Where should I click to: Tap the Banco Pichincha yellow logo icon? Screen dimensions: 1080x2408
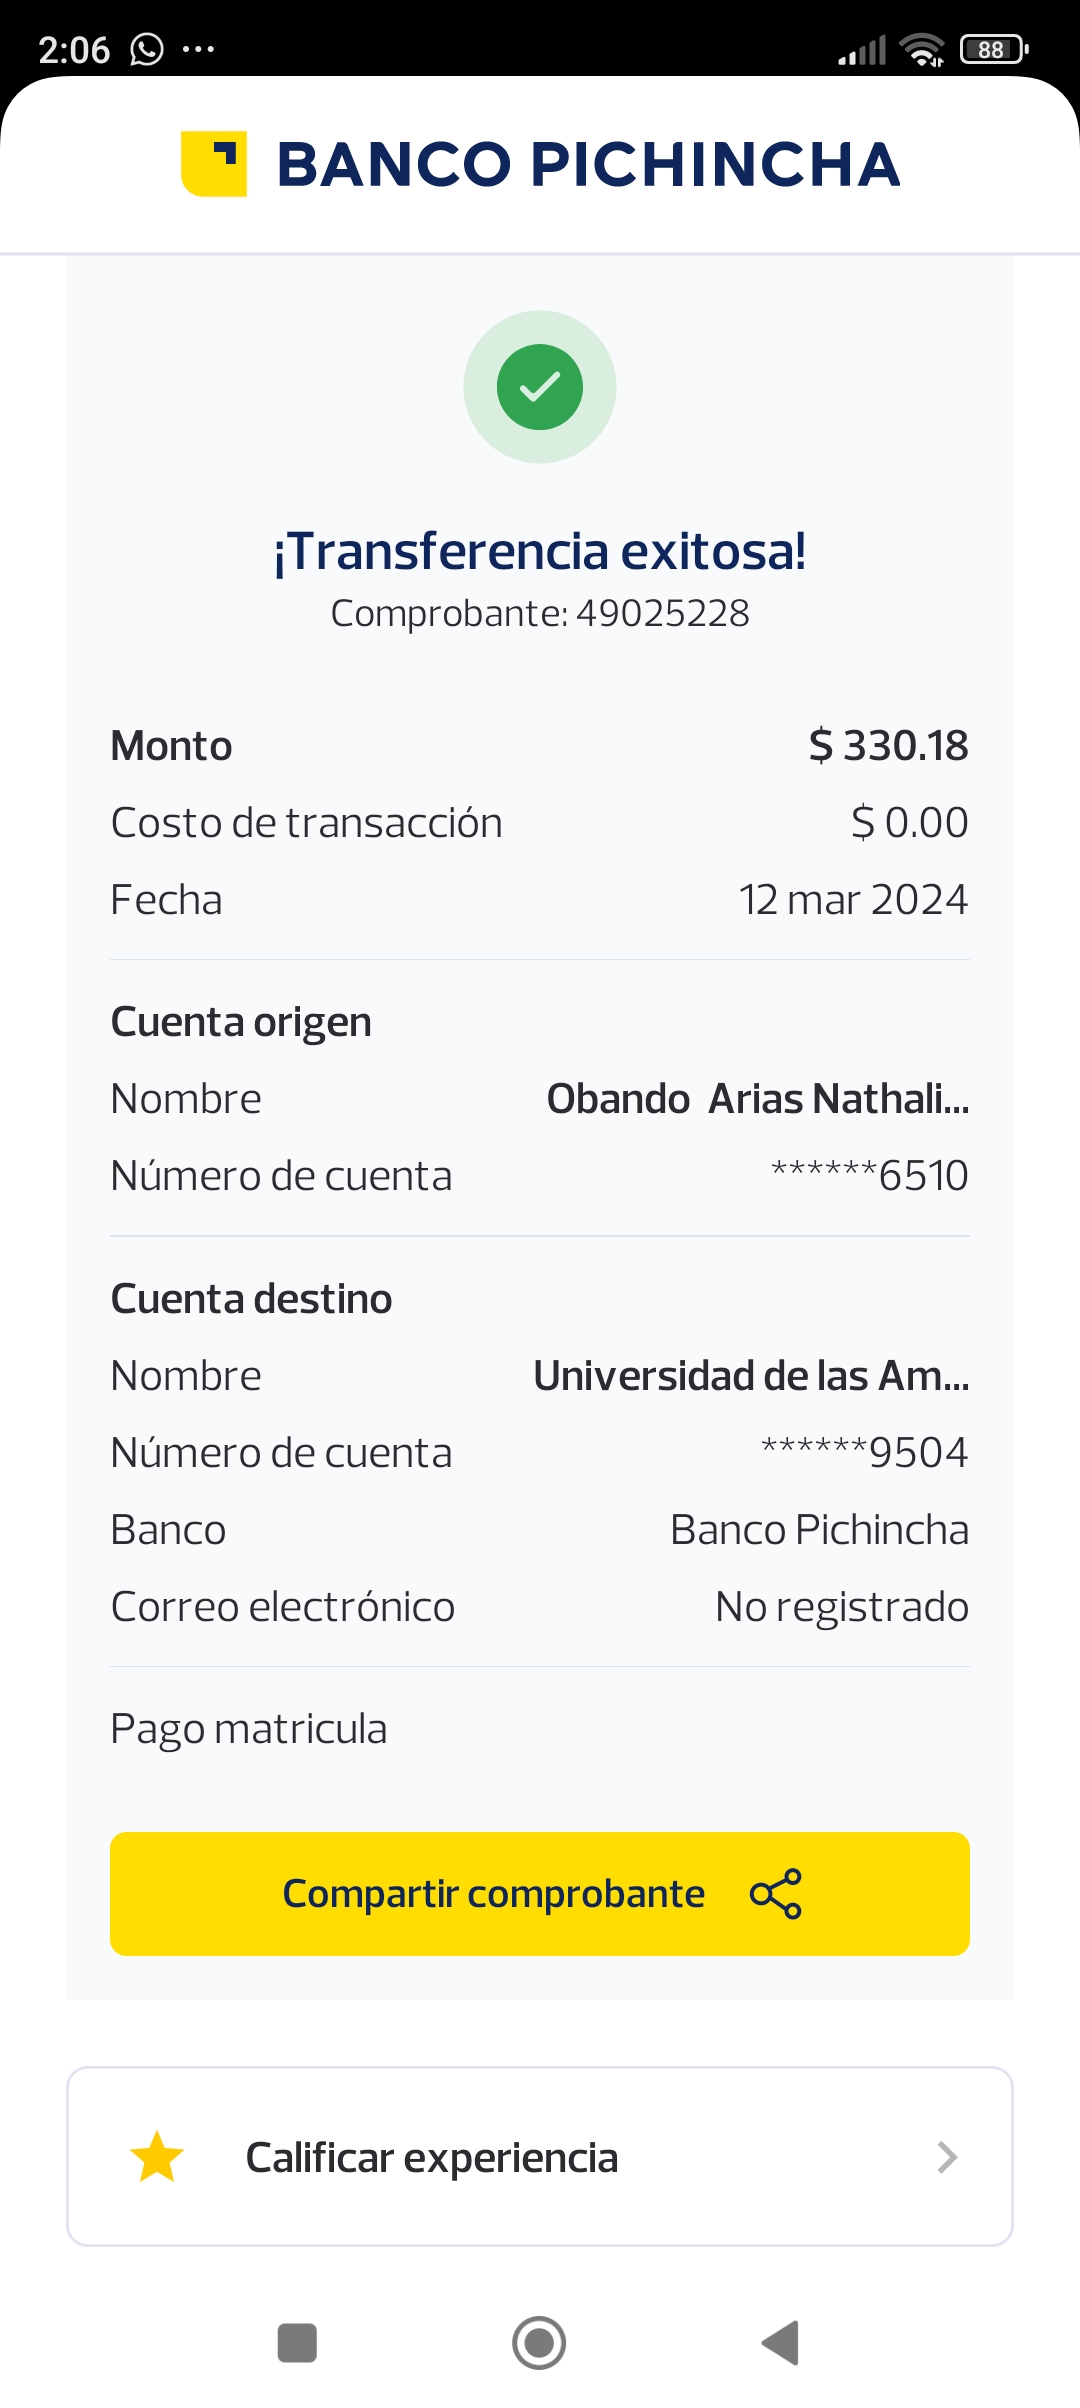click(x=214, y=164)
